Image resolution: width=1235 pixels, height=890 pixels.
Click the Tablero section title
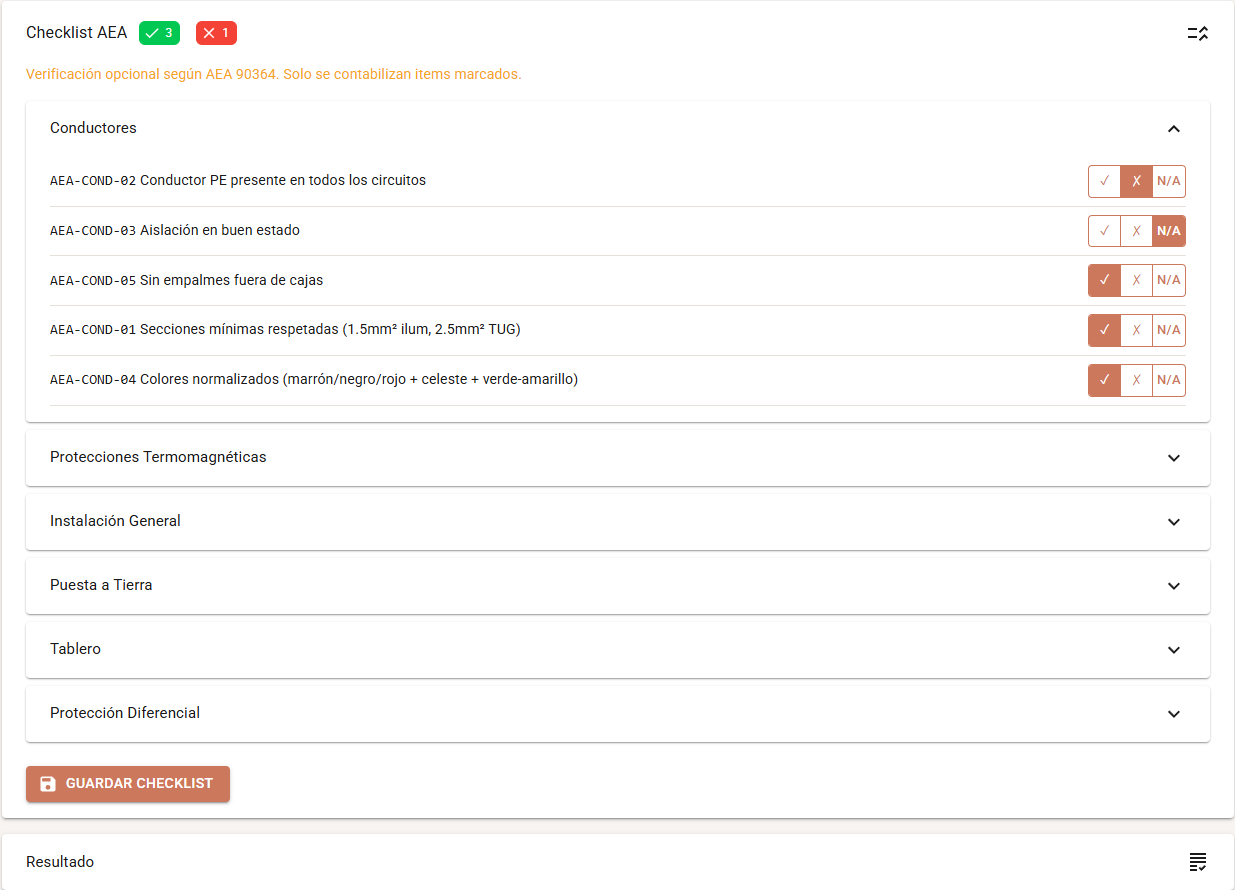coord(75,649)
